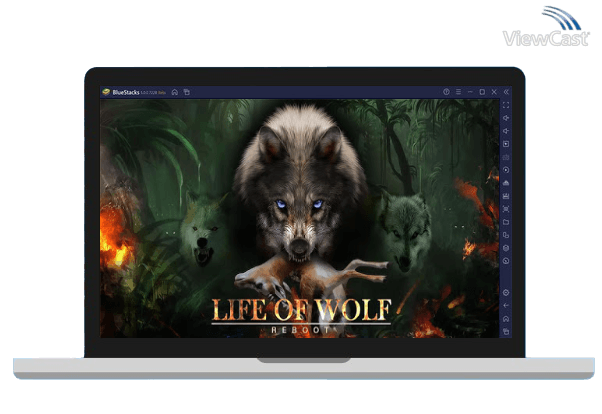
Task: Minimize the BlueStacks window
Action: [x=470, y=92]
